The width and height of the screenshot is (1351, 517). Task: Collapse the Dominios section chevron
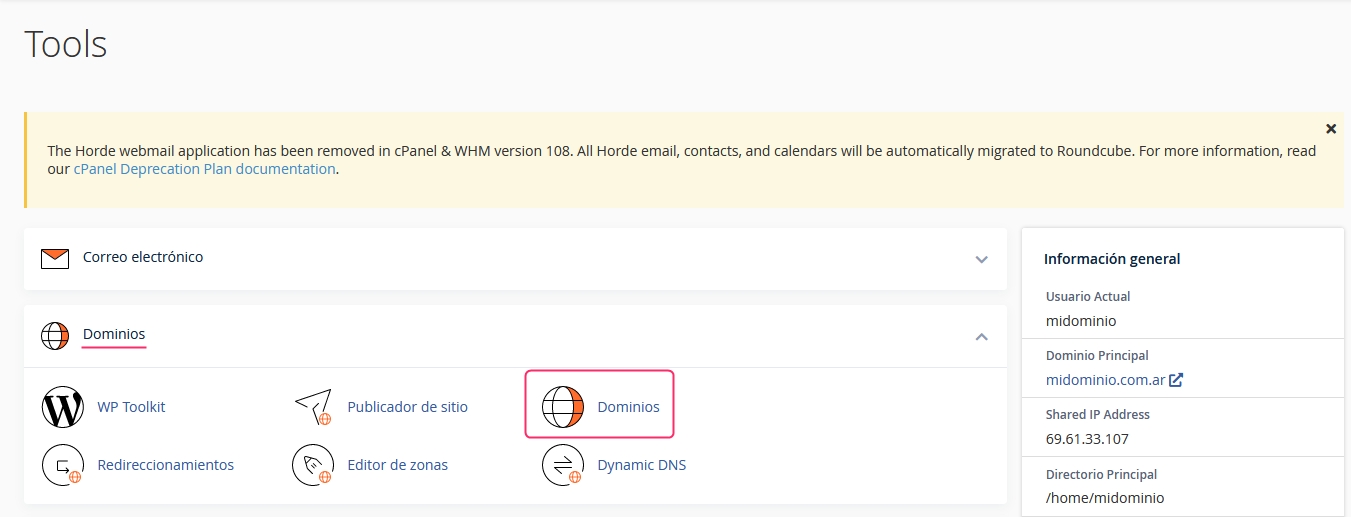point(982,336)
